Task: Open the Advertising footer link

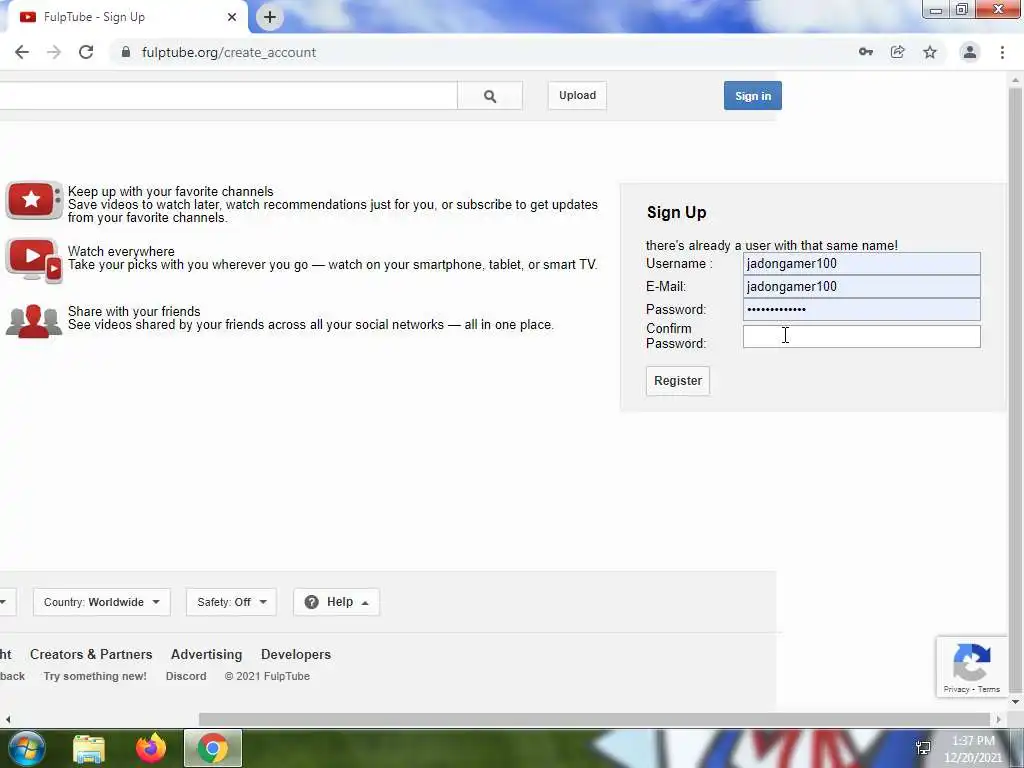Action: tap(206, 654)
